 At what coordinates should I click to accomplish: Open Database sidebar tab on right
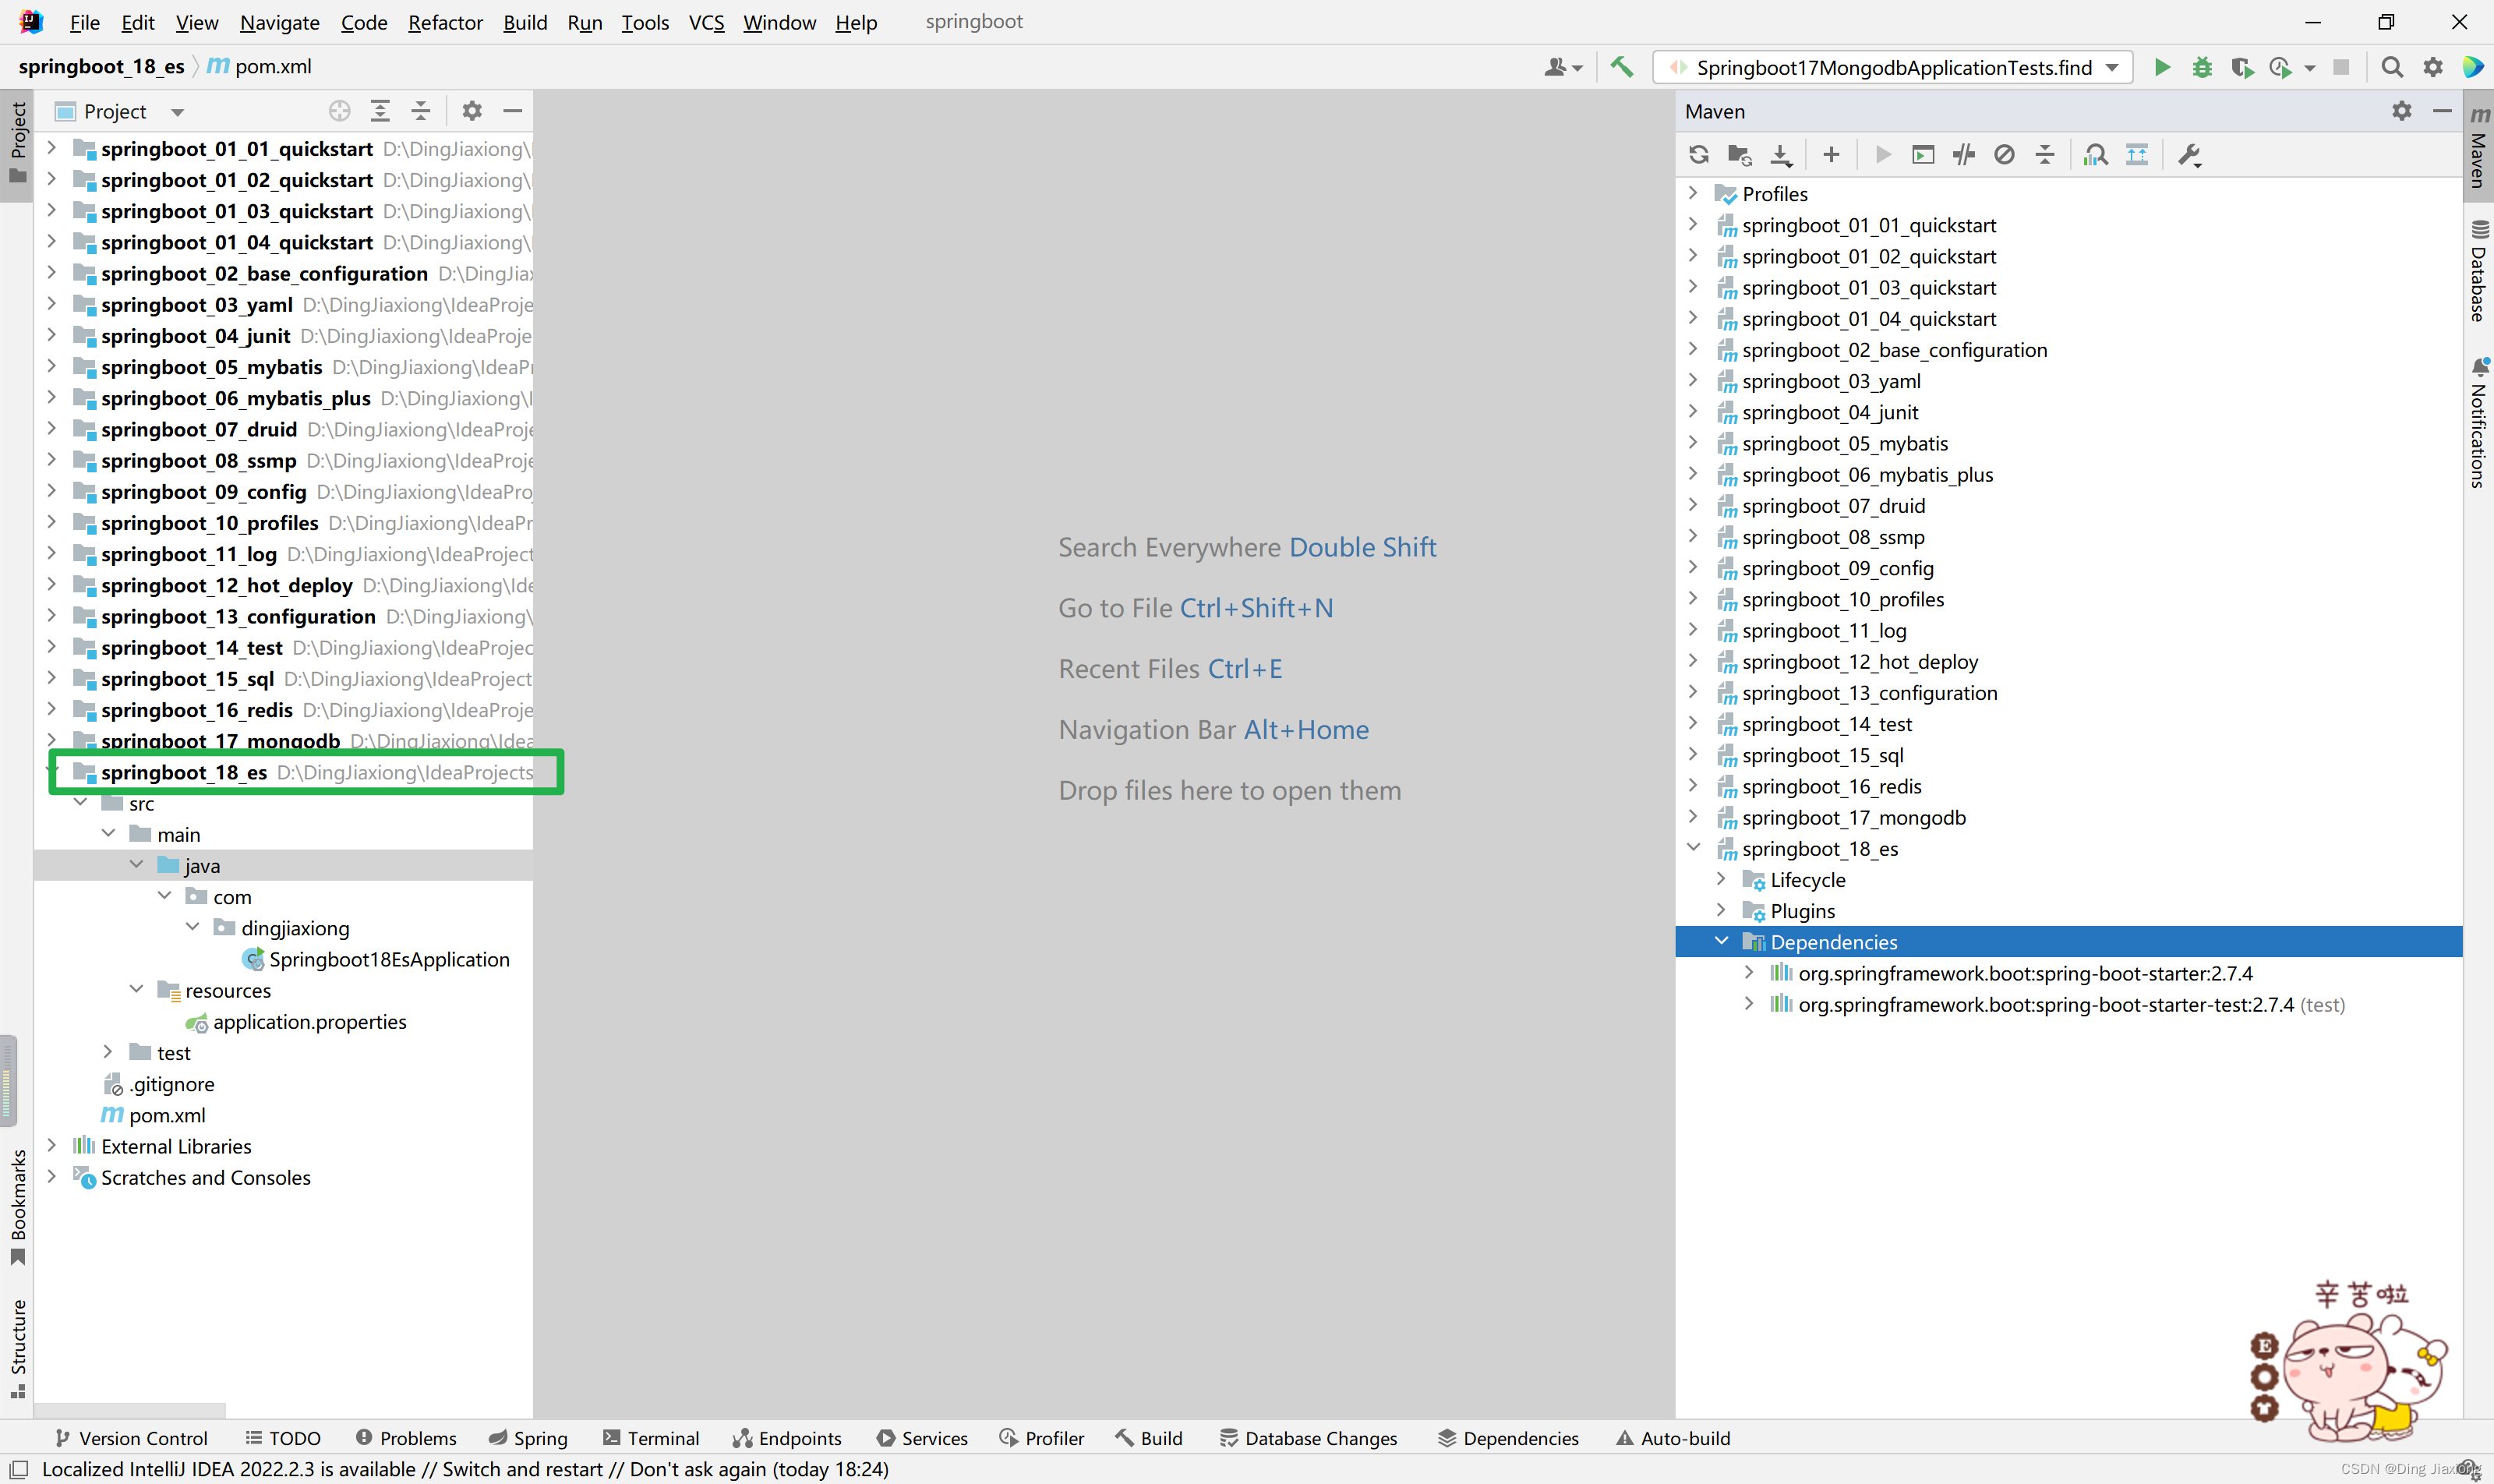pos(2479,270)
